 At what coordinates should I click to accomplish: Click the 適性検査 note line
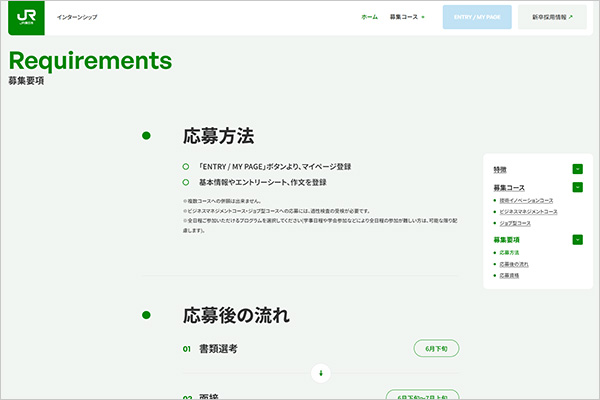[x=276, y=211]
